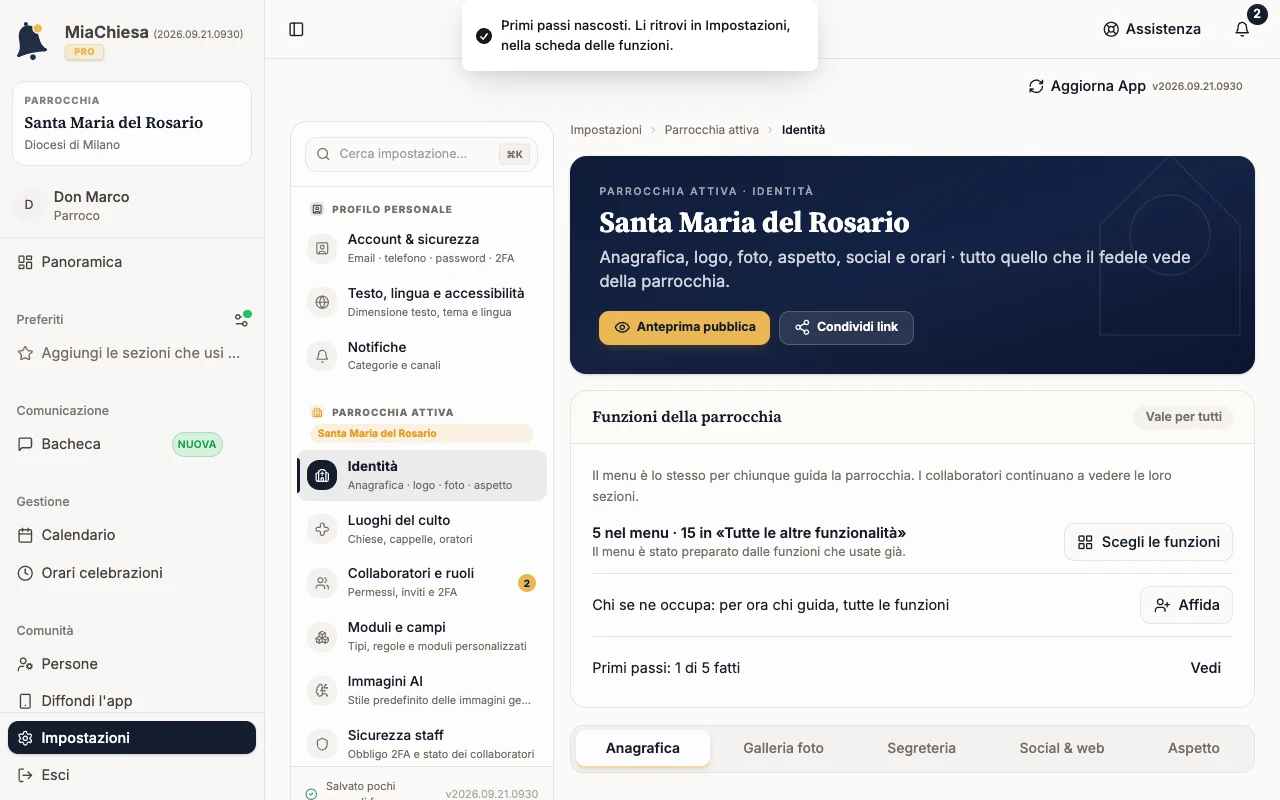The height and width of the screenshot is (800, 1280).
Task: Click the Account & sicurezza icon
Action: [322, 248]
